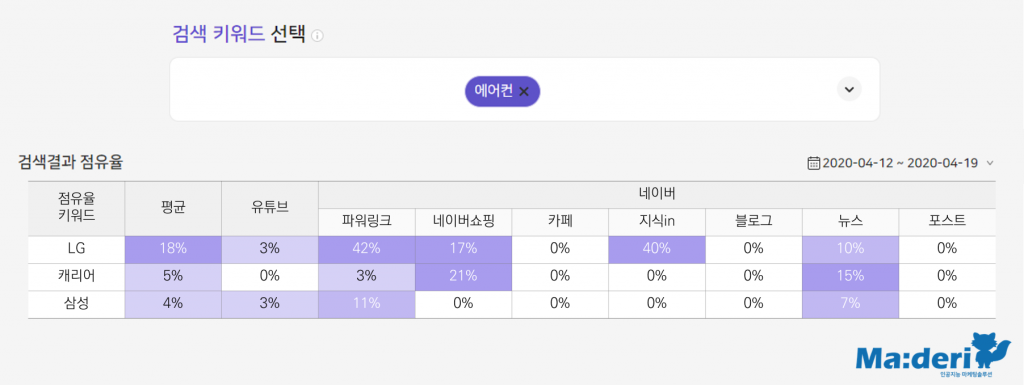Remove the 에어컨 keyword tag
Screen dimensions: 1024x385
pos(524,91)
